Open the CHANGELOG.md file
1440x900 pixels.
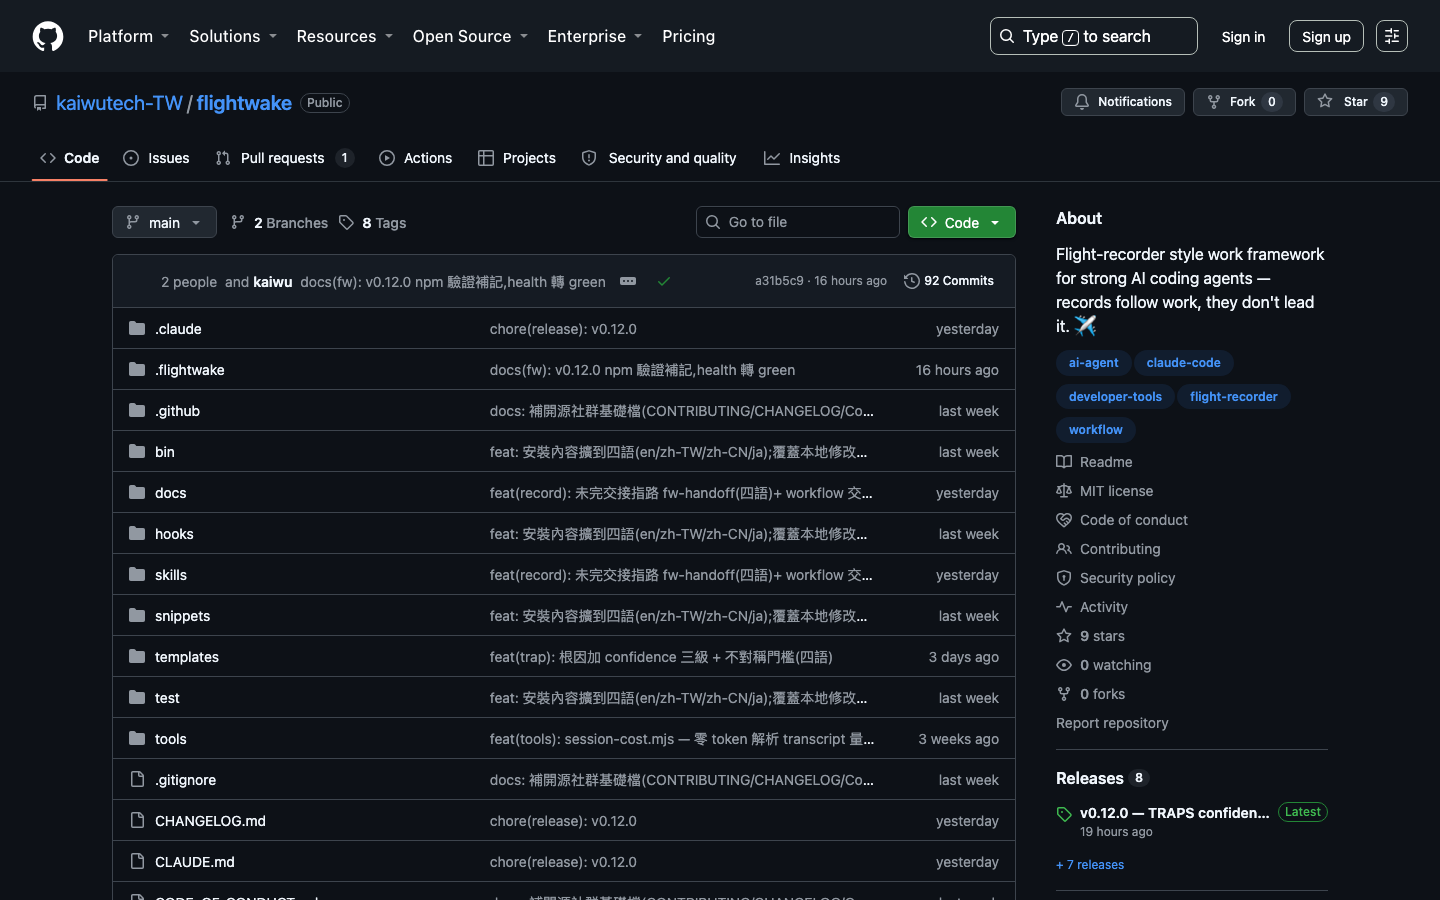click(210, 821)
